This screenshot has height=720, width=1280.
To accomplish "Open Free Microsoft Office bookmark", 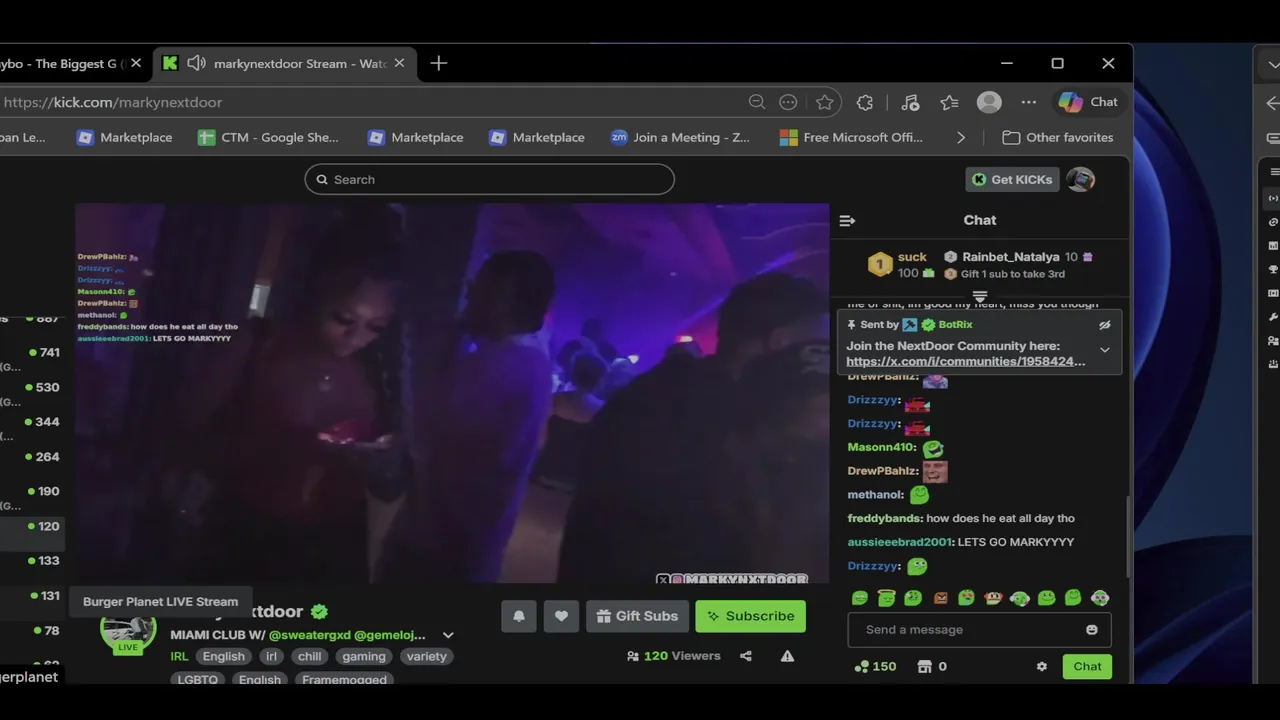I will (x=852, y=137).
